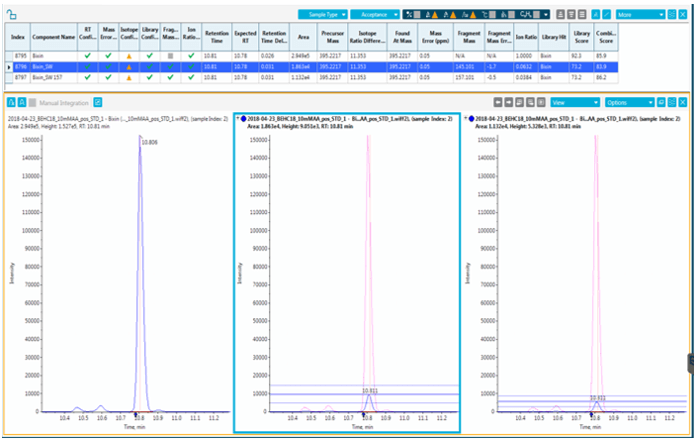Click the gray square icon beside Manual Integration

[x=32, y=103]
